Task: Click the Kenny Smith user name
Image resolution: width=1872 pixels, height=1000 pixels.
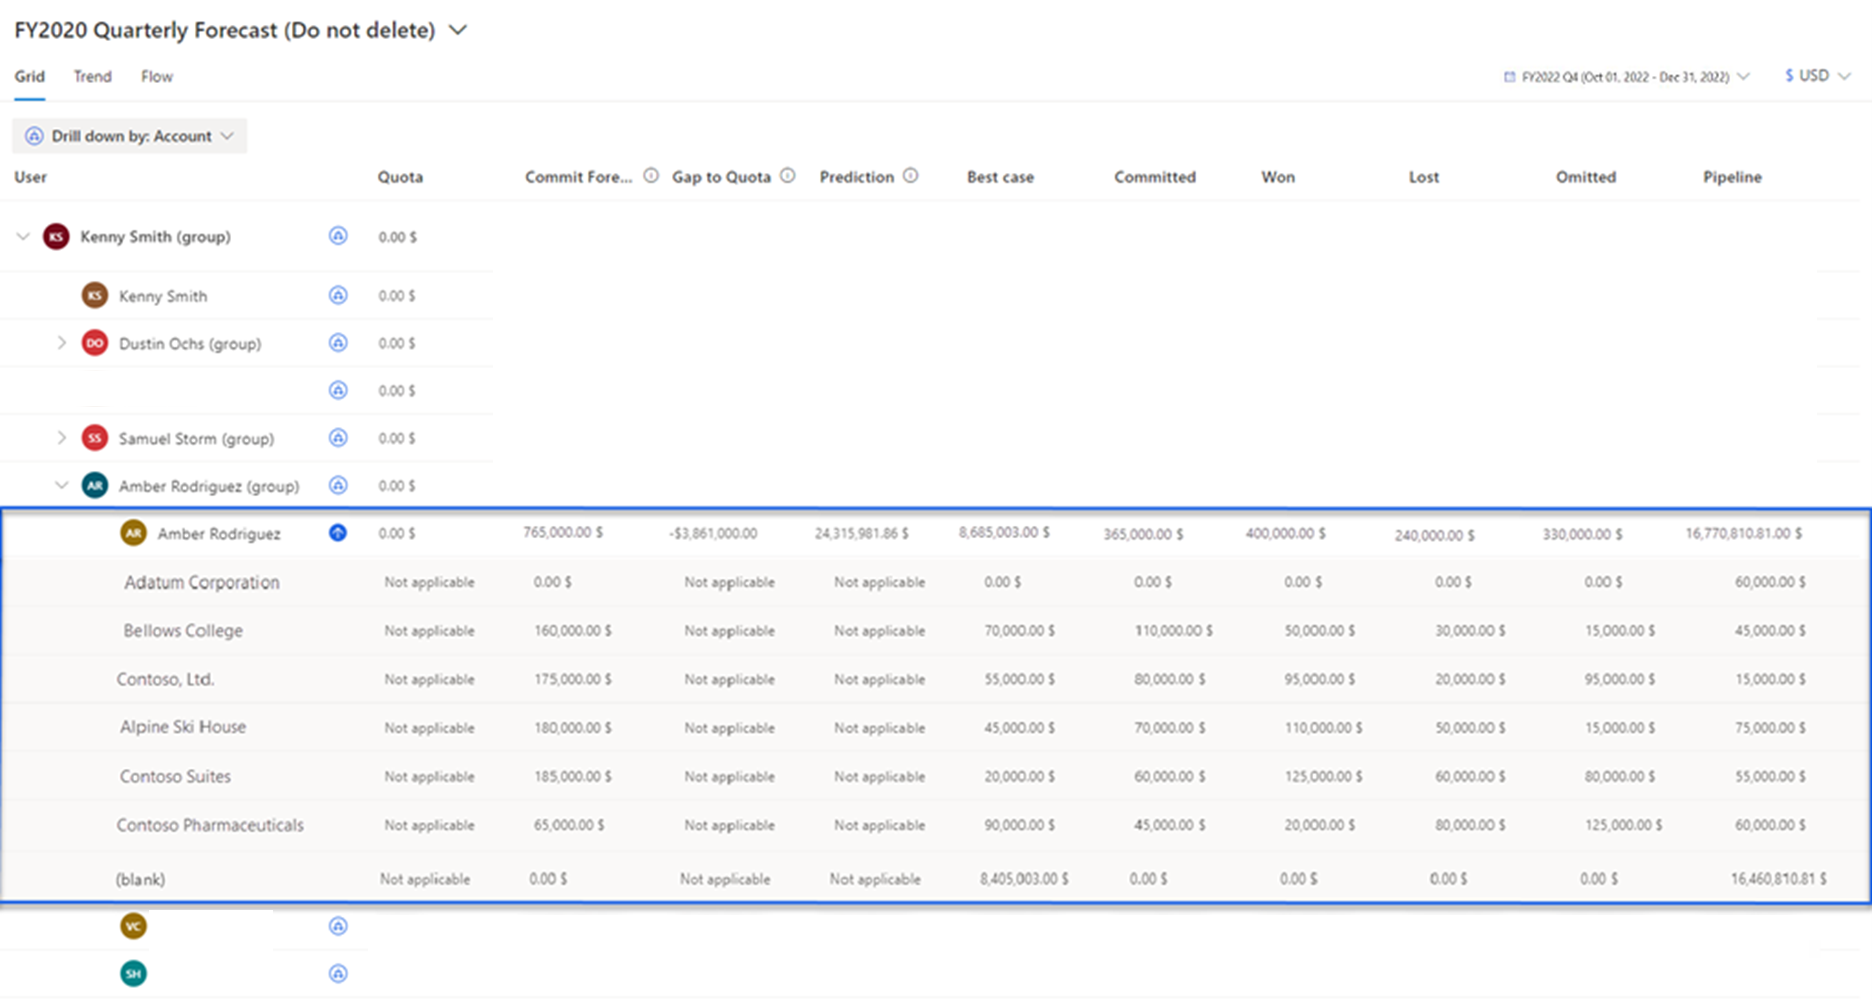Action: coord(163,296)
